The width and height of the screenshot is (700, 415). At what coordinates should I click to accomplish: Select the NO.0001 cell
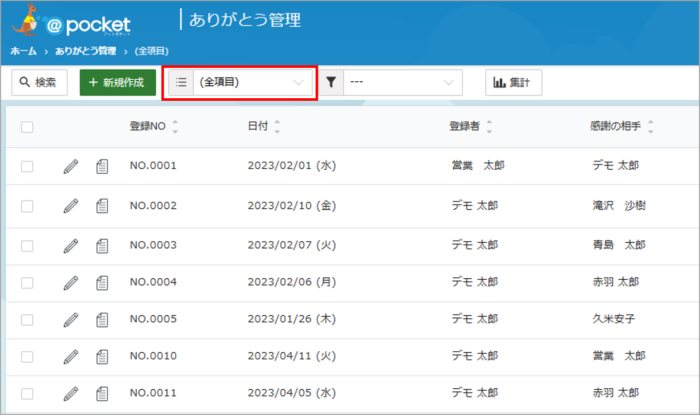click(153, 166)
